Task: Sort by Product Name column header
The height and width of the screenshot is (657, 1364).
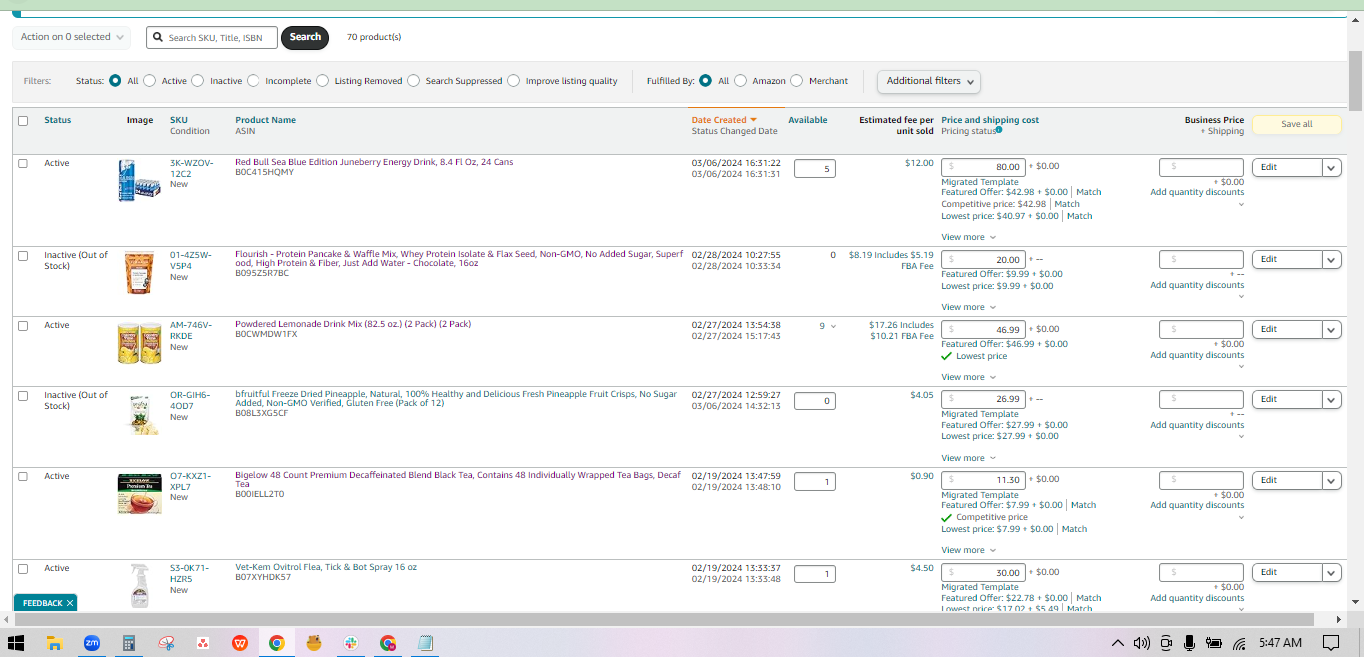Action: [265, 120]
